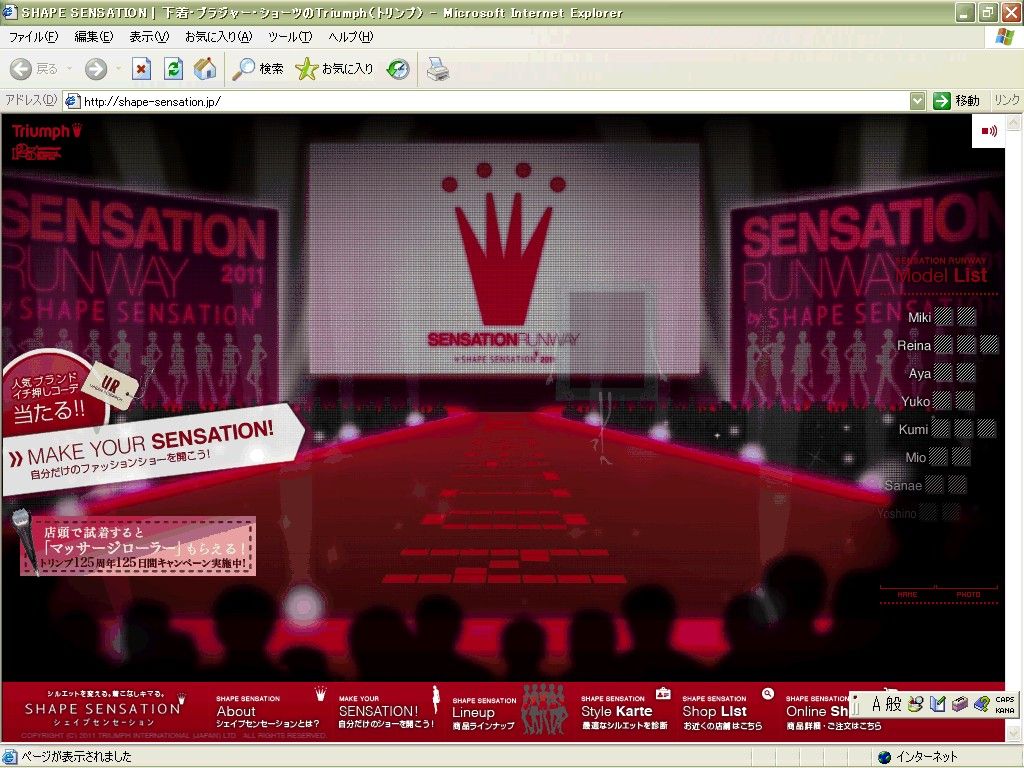Select model Mio in Model List

click(x=916, y=457)
